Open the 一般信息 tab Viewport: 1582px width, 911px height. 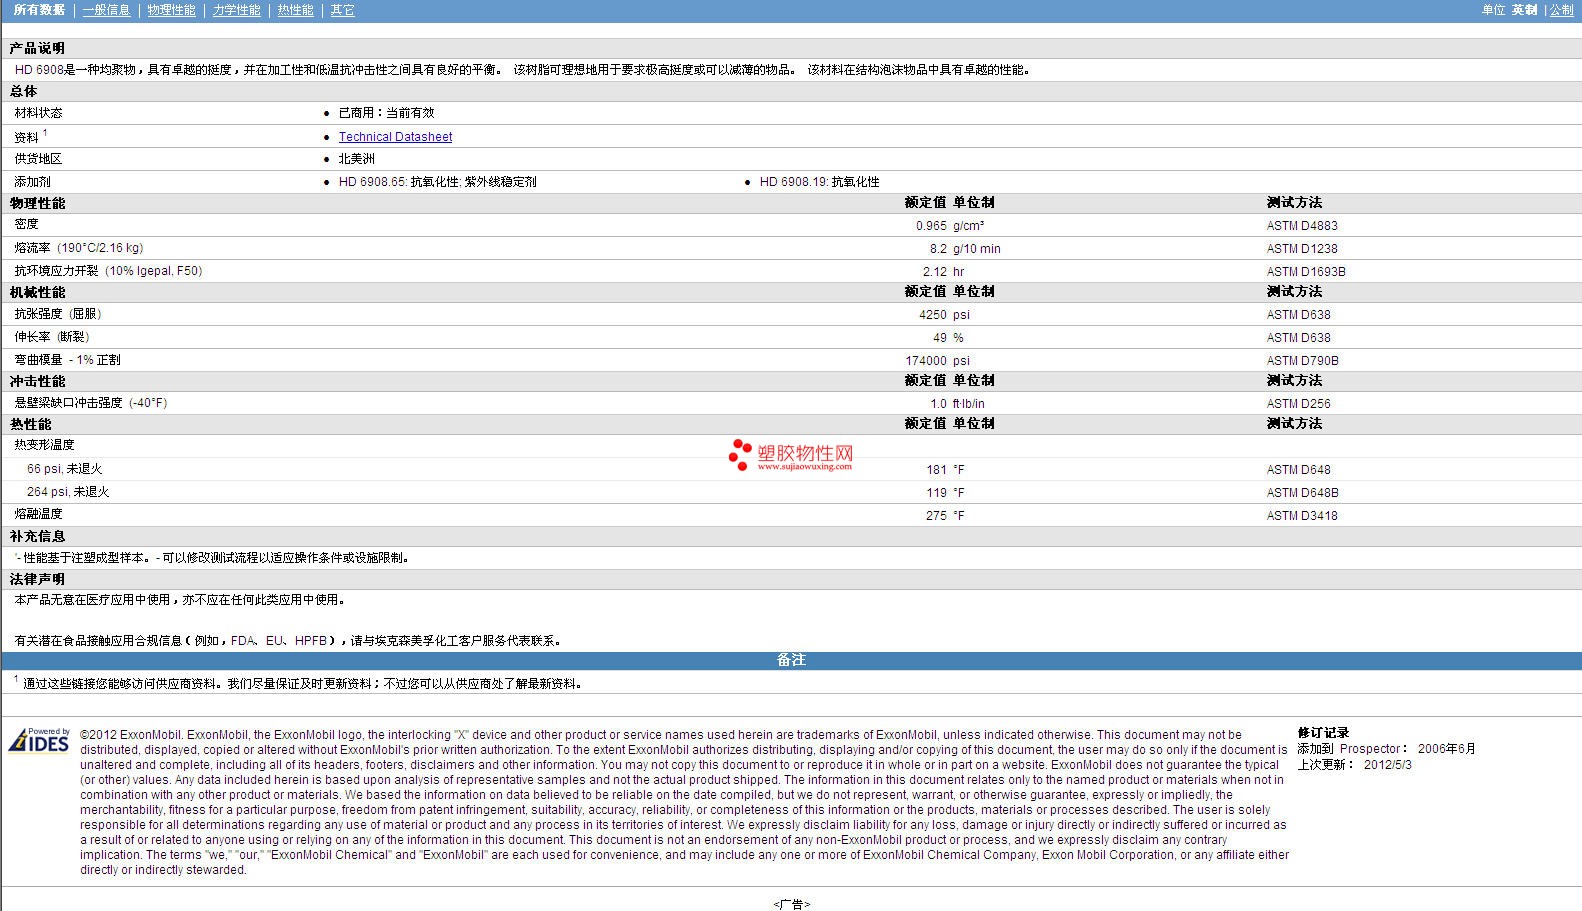pyautogui.click(x=106, y=10)
